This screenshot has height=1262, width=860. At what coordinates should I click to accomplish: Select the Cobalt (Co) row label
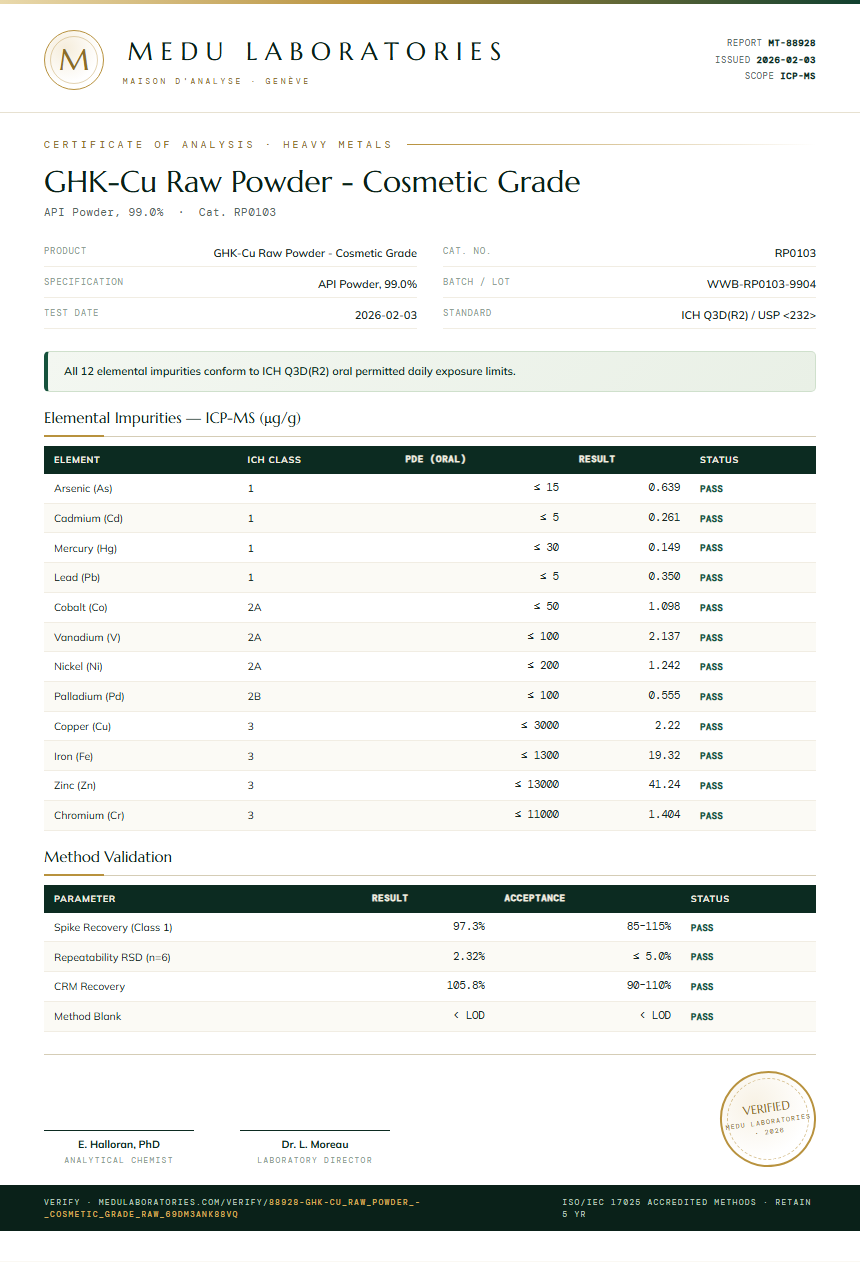click(x=80, y=608)
